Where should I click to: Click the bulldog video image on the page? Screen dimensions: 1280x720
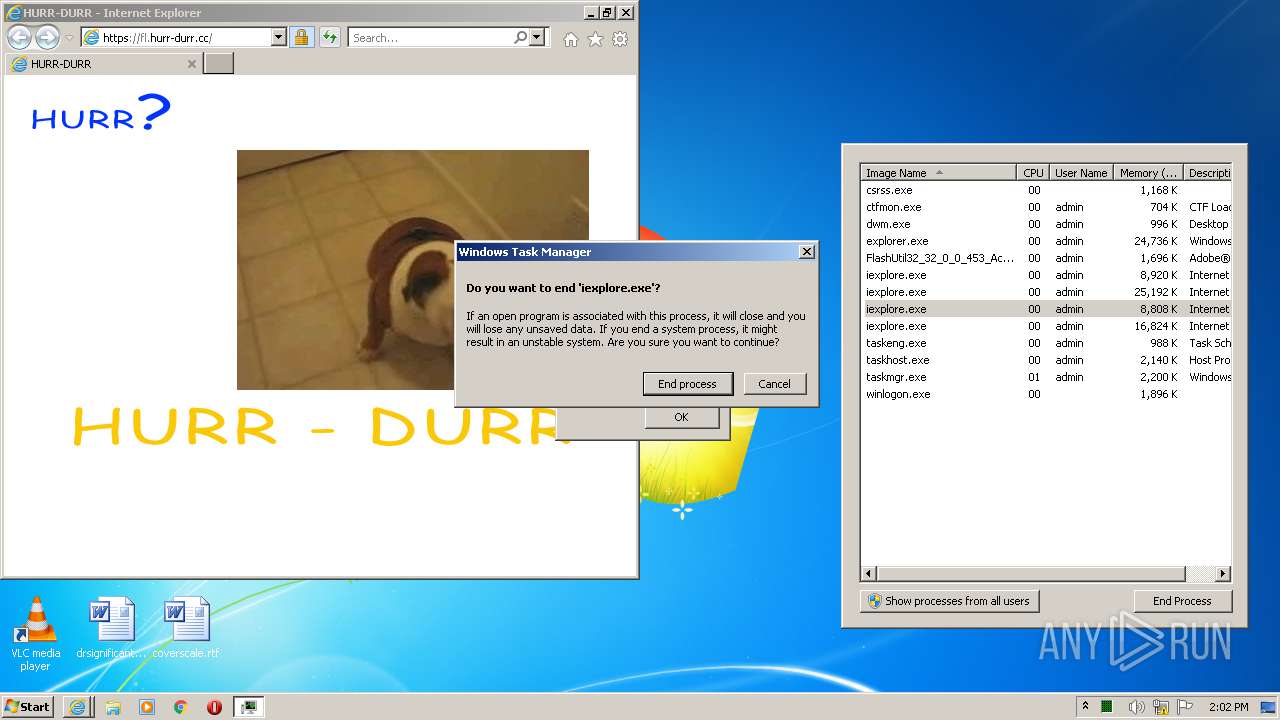pyautogui.click(x=412, y=269)
